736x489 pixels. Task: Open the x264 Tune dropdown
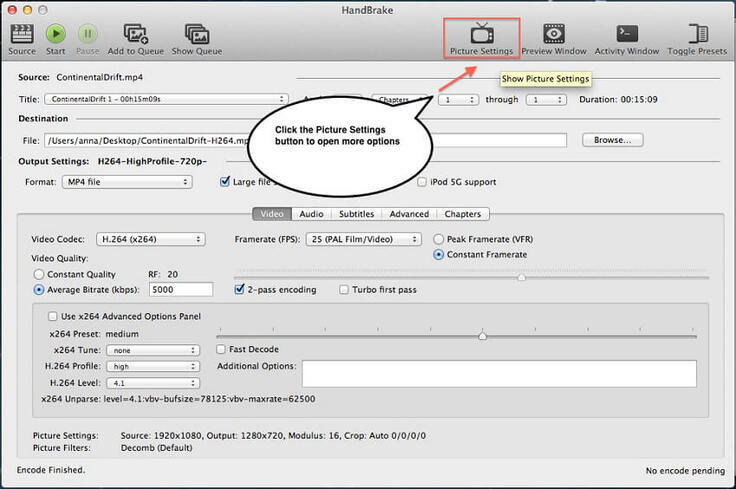(153, 350)
